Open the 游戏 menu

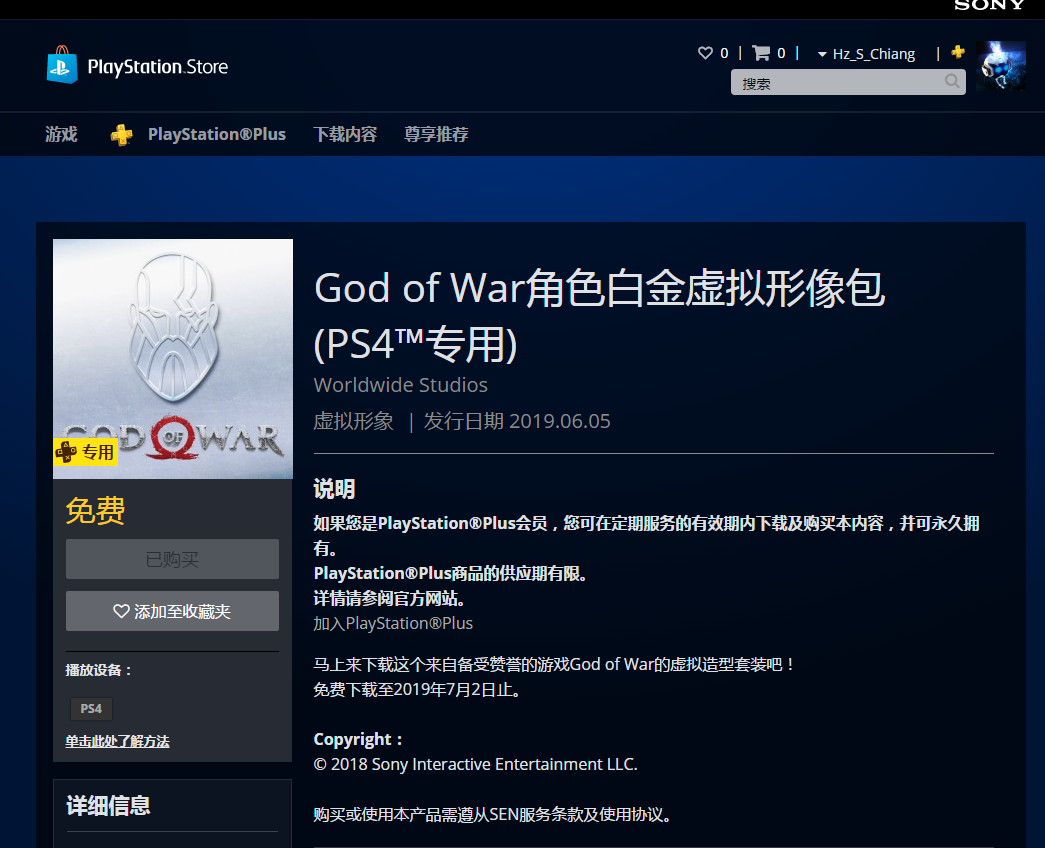click(x=61, y=134)
